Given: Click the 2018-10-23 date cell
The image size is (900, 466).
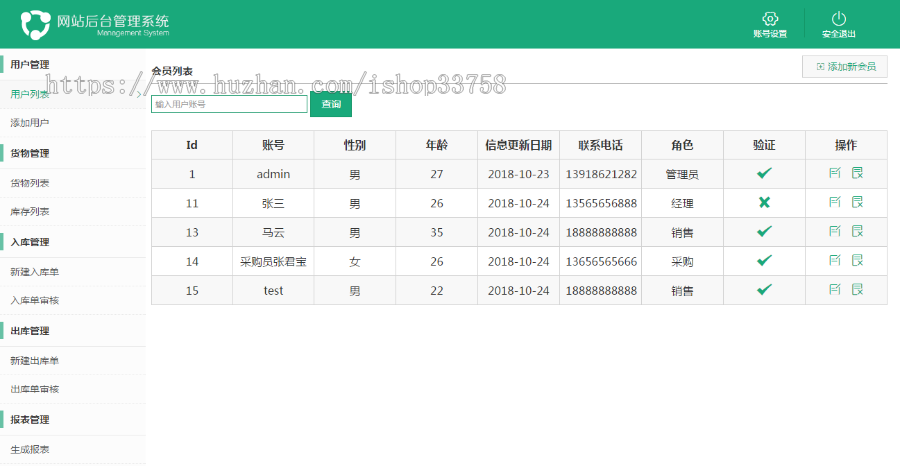Looking at the screenshot, I should coord(518,174).
